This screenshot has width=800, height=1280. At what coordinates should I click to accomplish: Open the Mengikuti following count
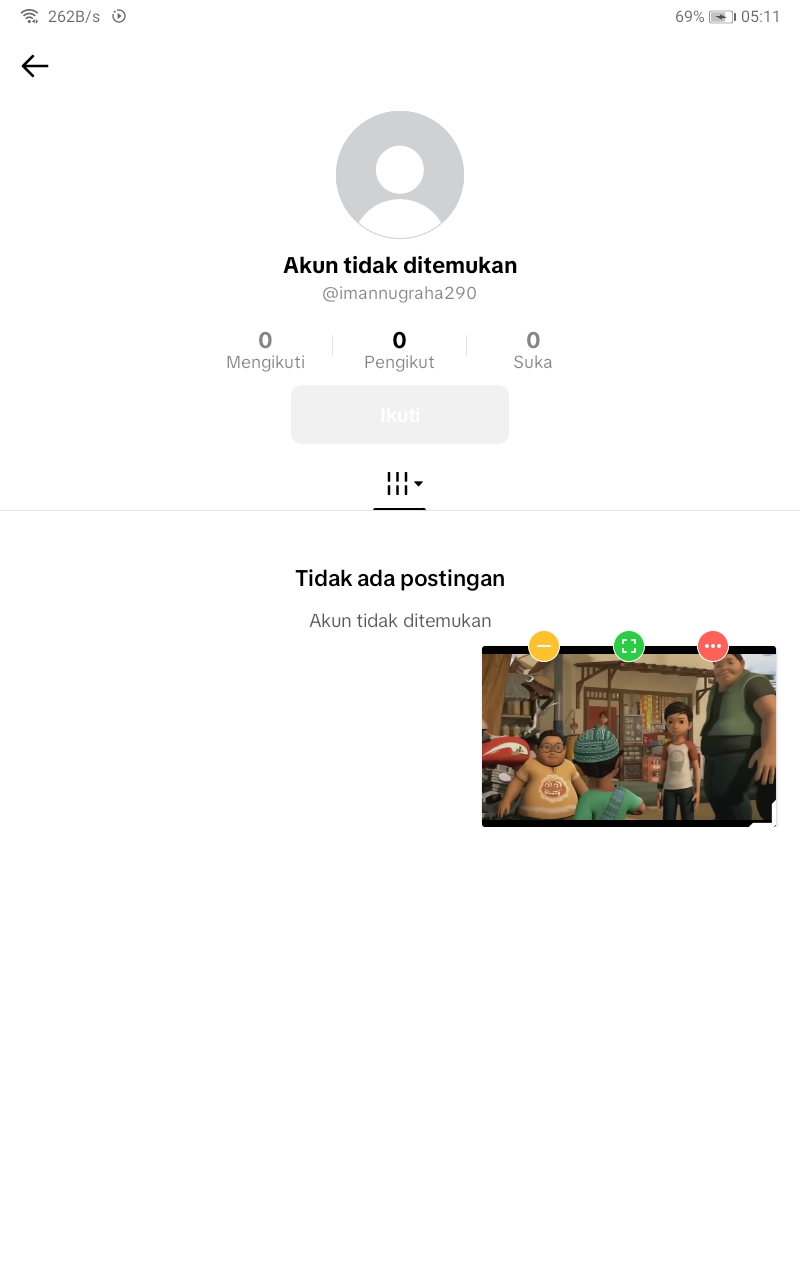coord(265,350)
